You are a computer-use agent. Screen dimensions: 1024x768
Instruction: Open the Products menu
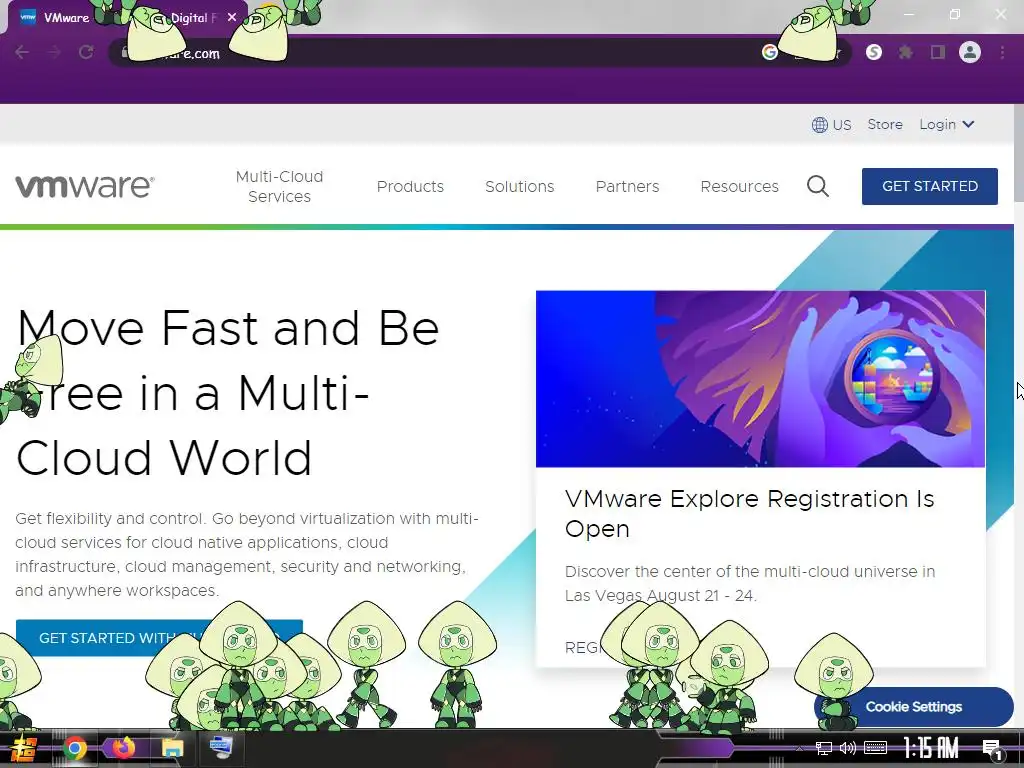410,186
